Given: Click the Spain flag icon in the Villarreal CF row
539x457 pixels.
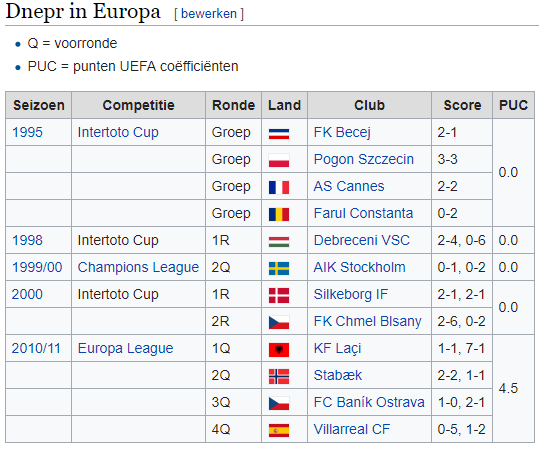Looking at the screenshot, I should click(x=279, y=430).
